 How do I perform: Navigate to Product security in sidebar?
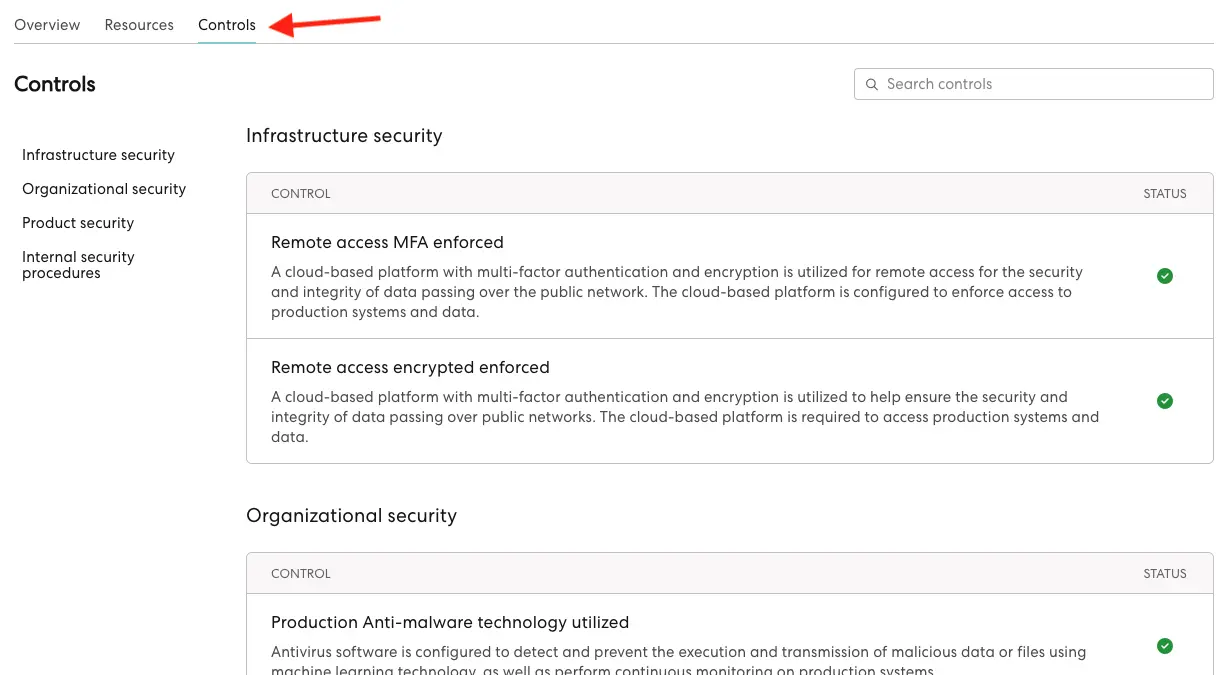coord(78,223)
